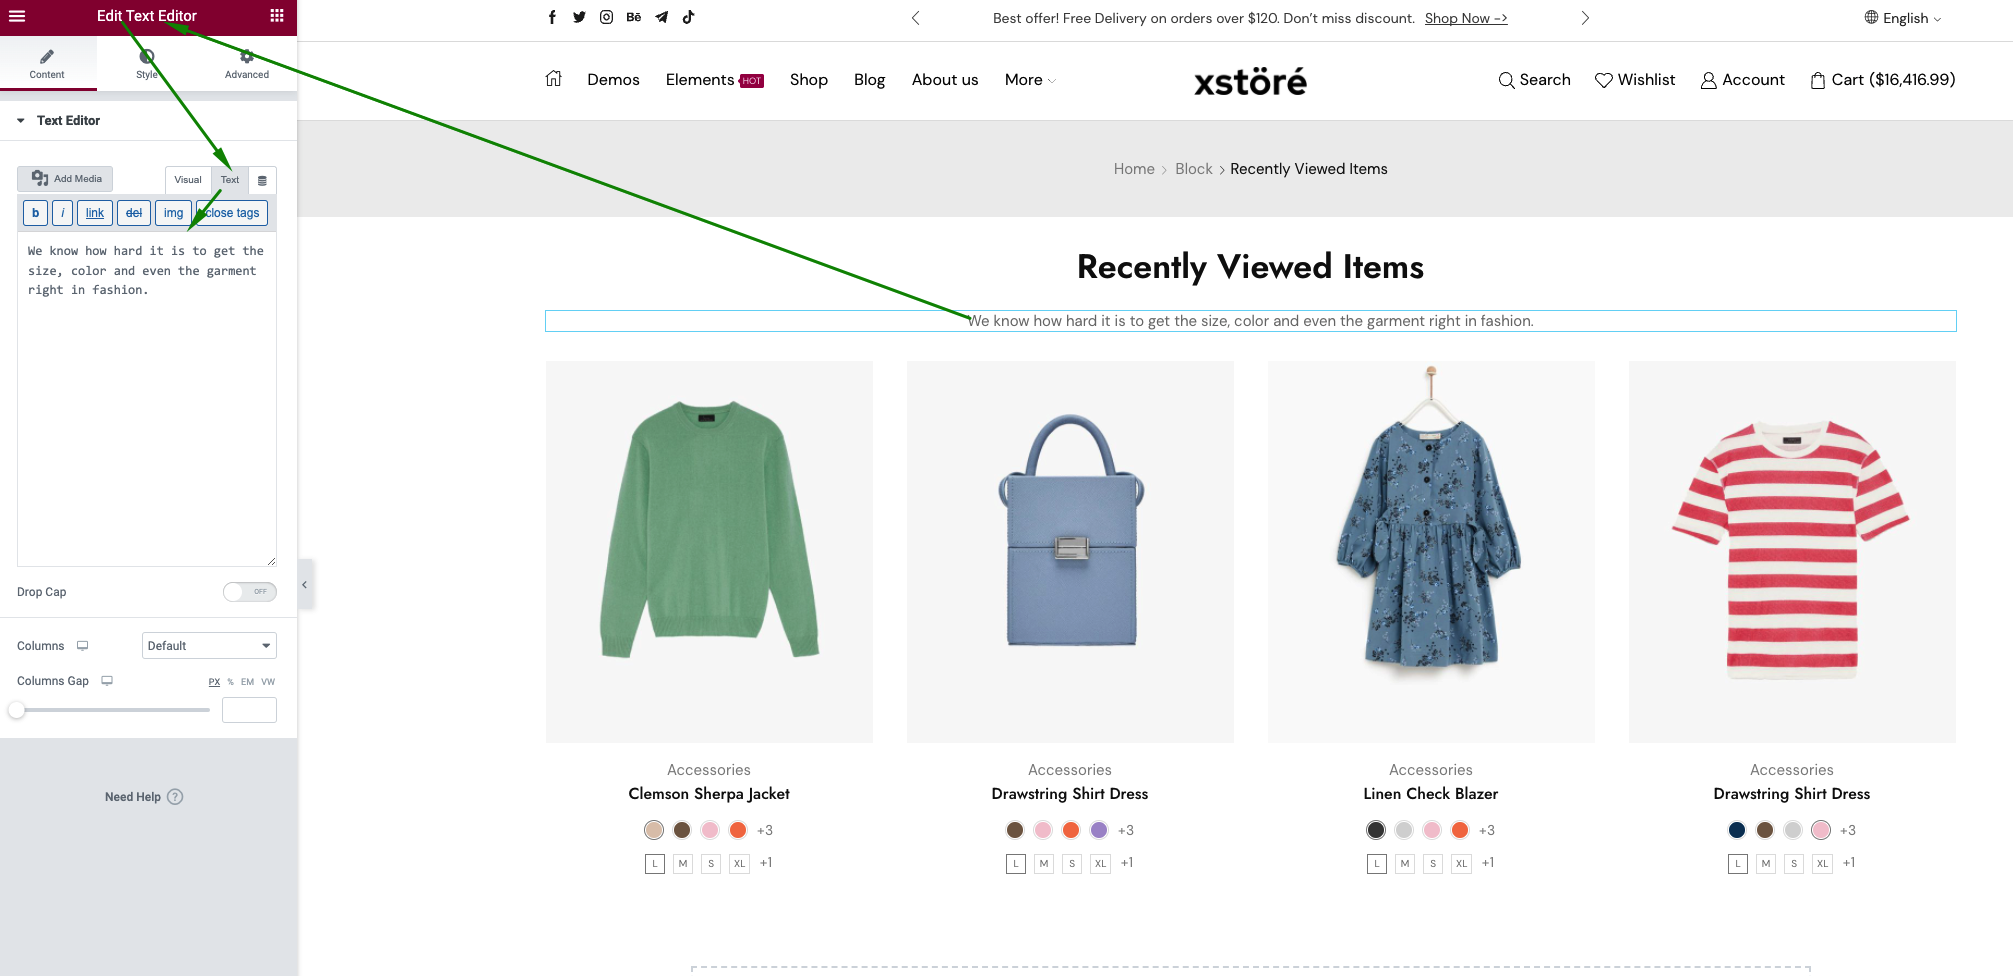This screenshot has height=976, width=2013.
Task: Switch to the Content tab
Action: coord(47,63)
